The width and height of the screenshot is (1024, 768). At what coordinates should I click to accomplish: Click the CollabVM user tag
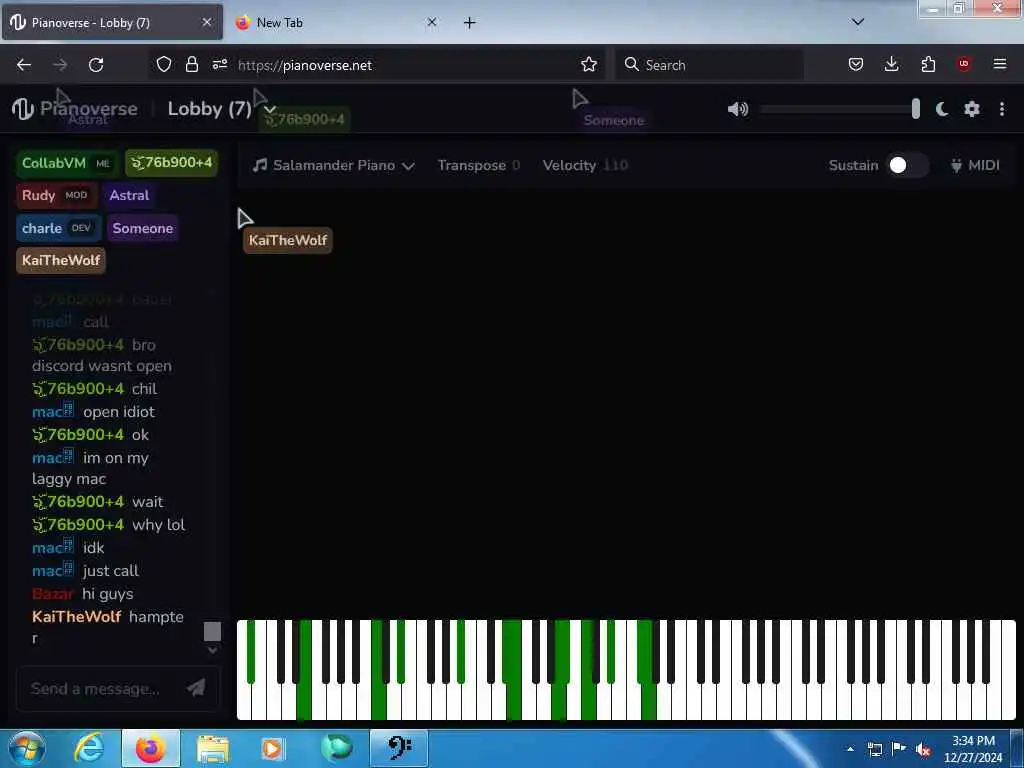(67, 163)
